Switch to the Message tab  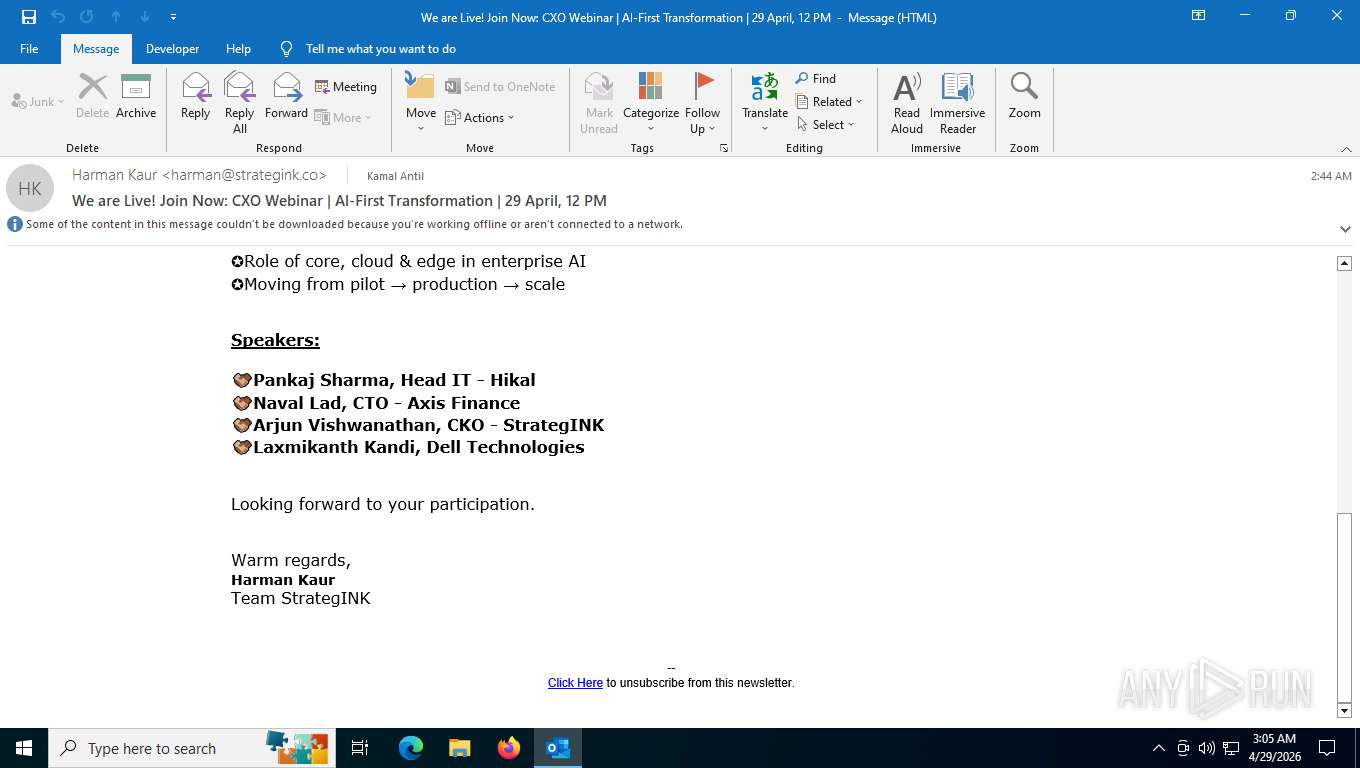click(96, 48)
